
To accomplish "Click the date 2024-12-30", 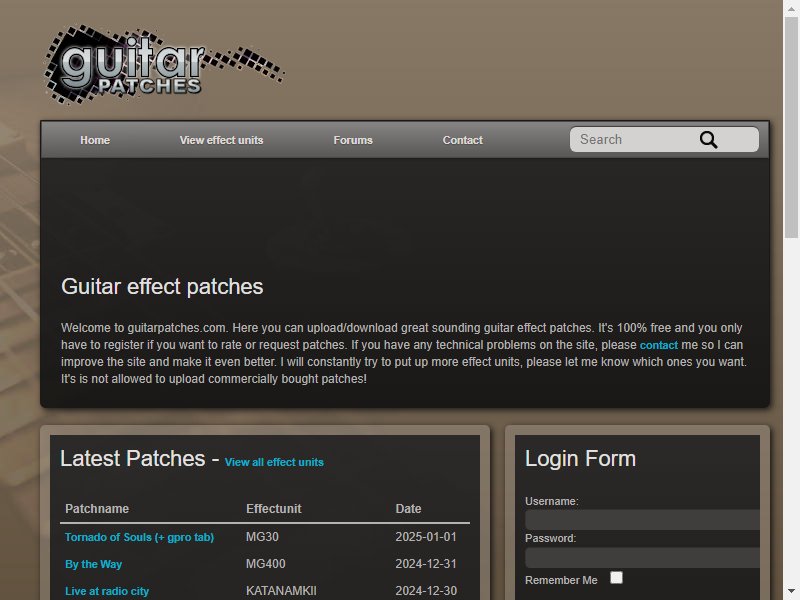I will point(426,591).
